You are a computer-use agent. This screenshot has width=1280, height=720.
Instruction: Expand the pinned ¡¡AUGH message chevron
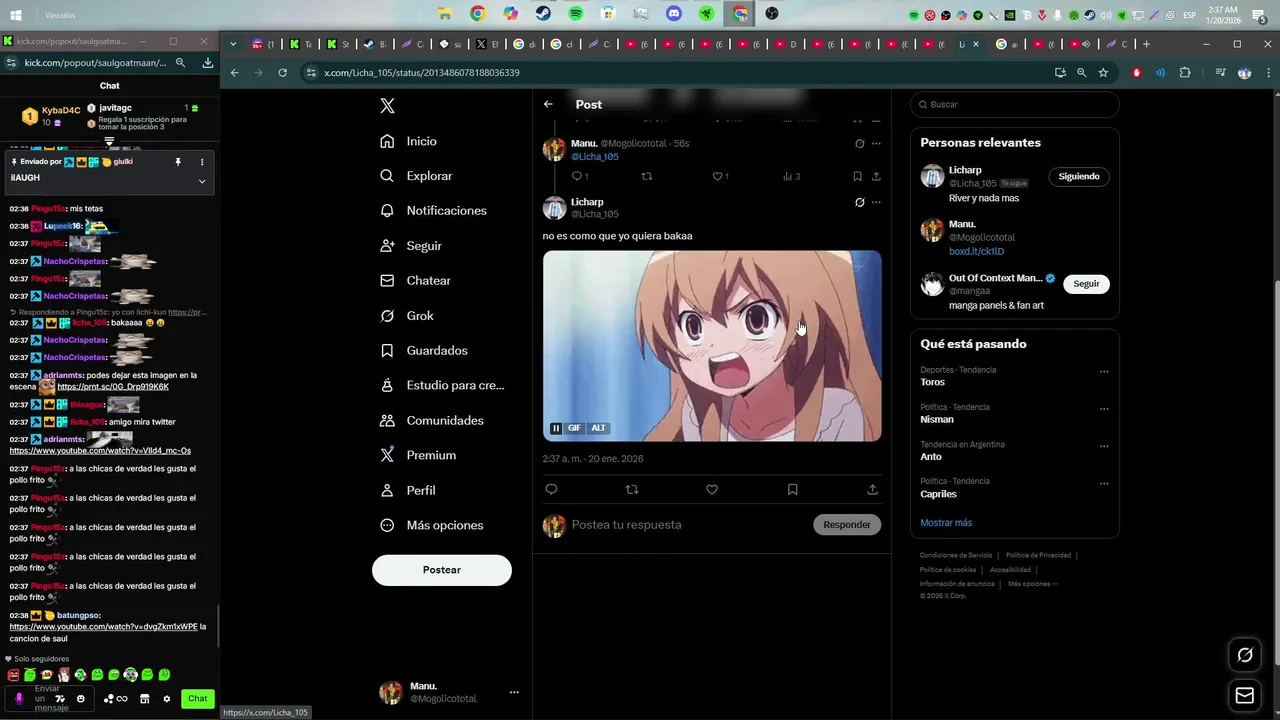[x=202, y=181]
